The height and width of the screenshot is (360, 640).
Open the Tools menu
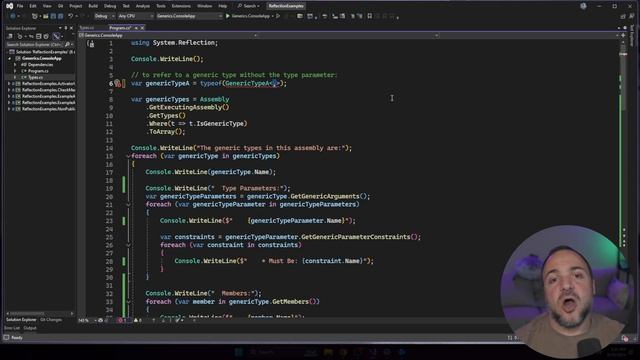(x=161, y=6)
